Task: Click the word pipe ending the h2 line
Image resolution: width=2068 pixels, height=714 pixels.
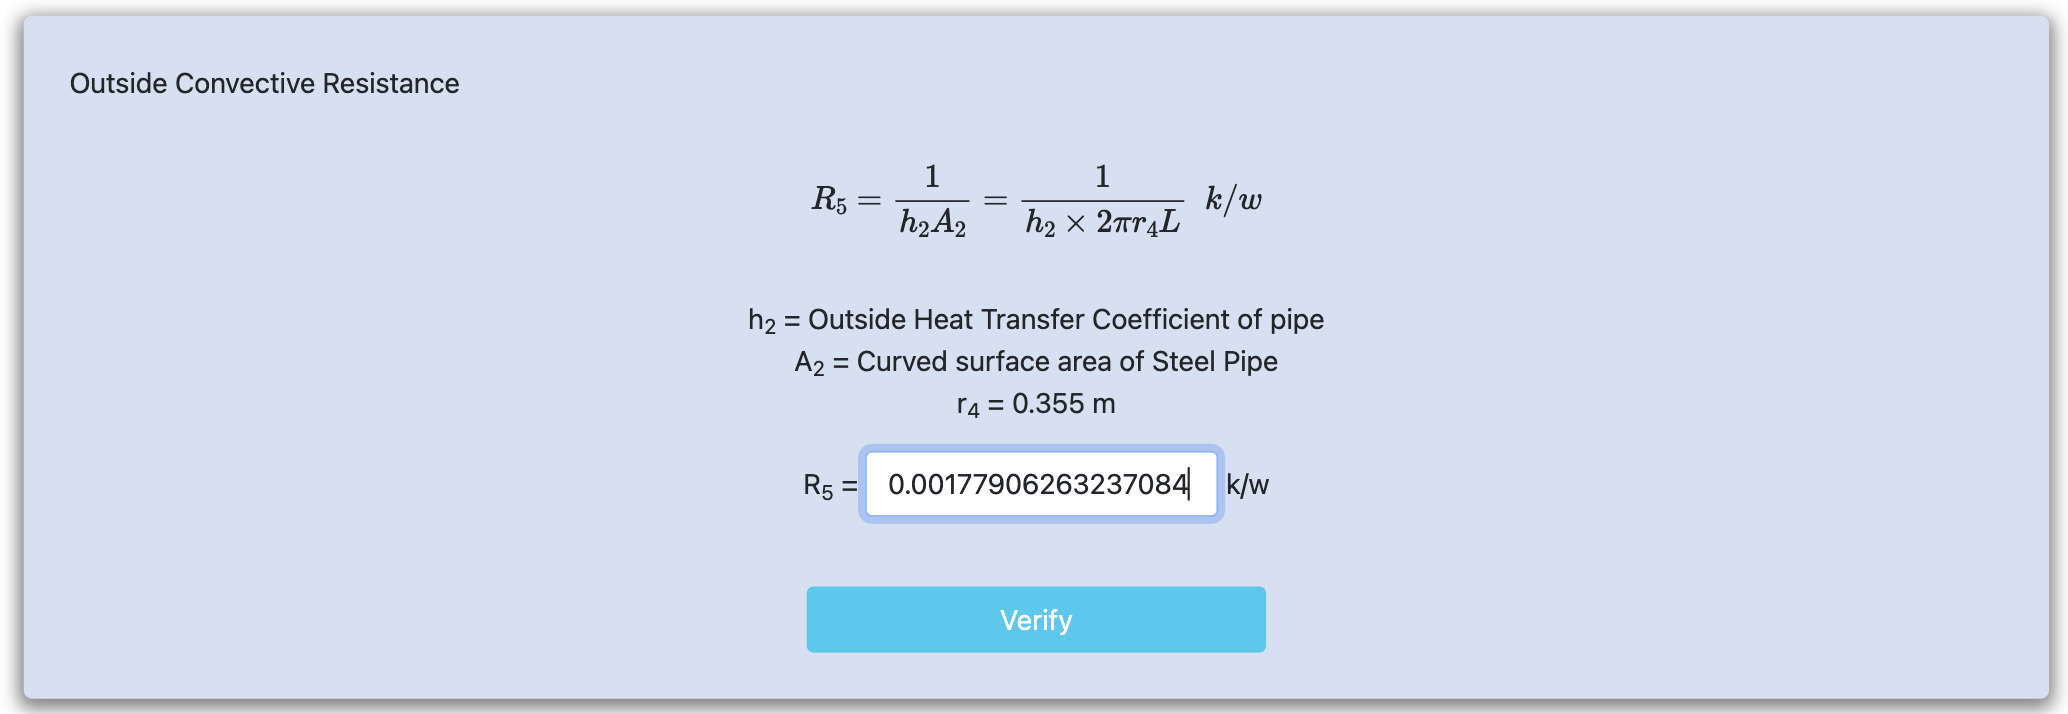Action: 1297,319
